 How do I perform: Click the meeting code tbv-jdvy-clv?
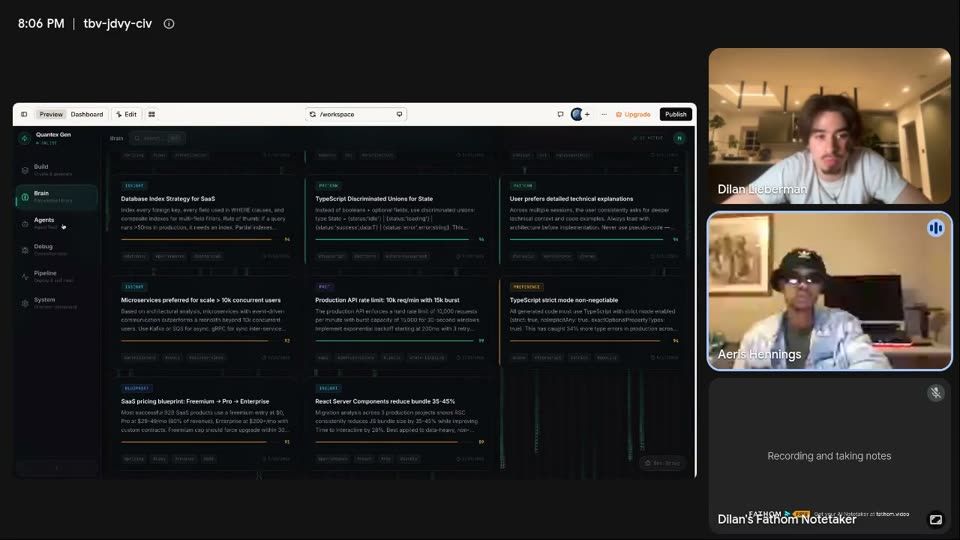click(118, 24)
